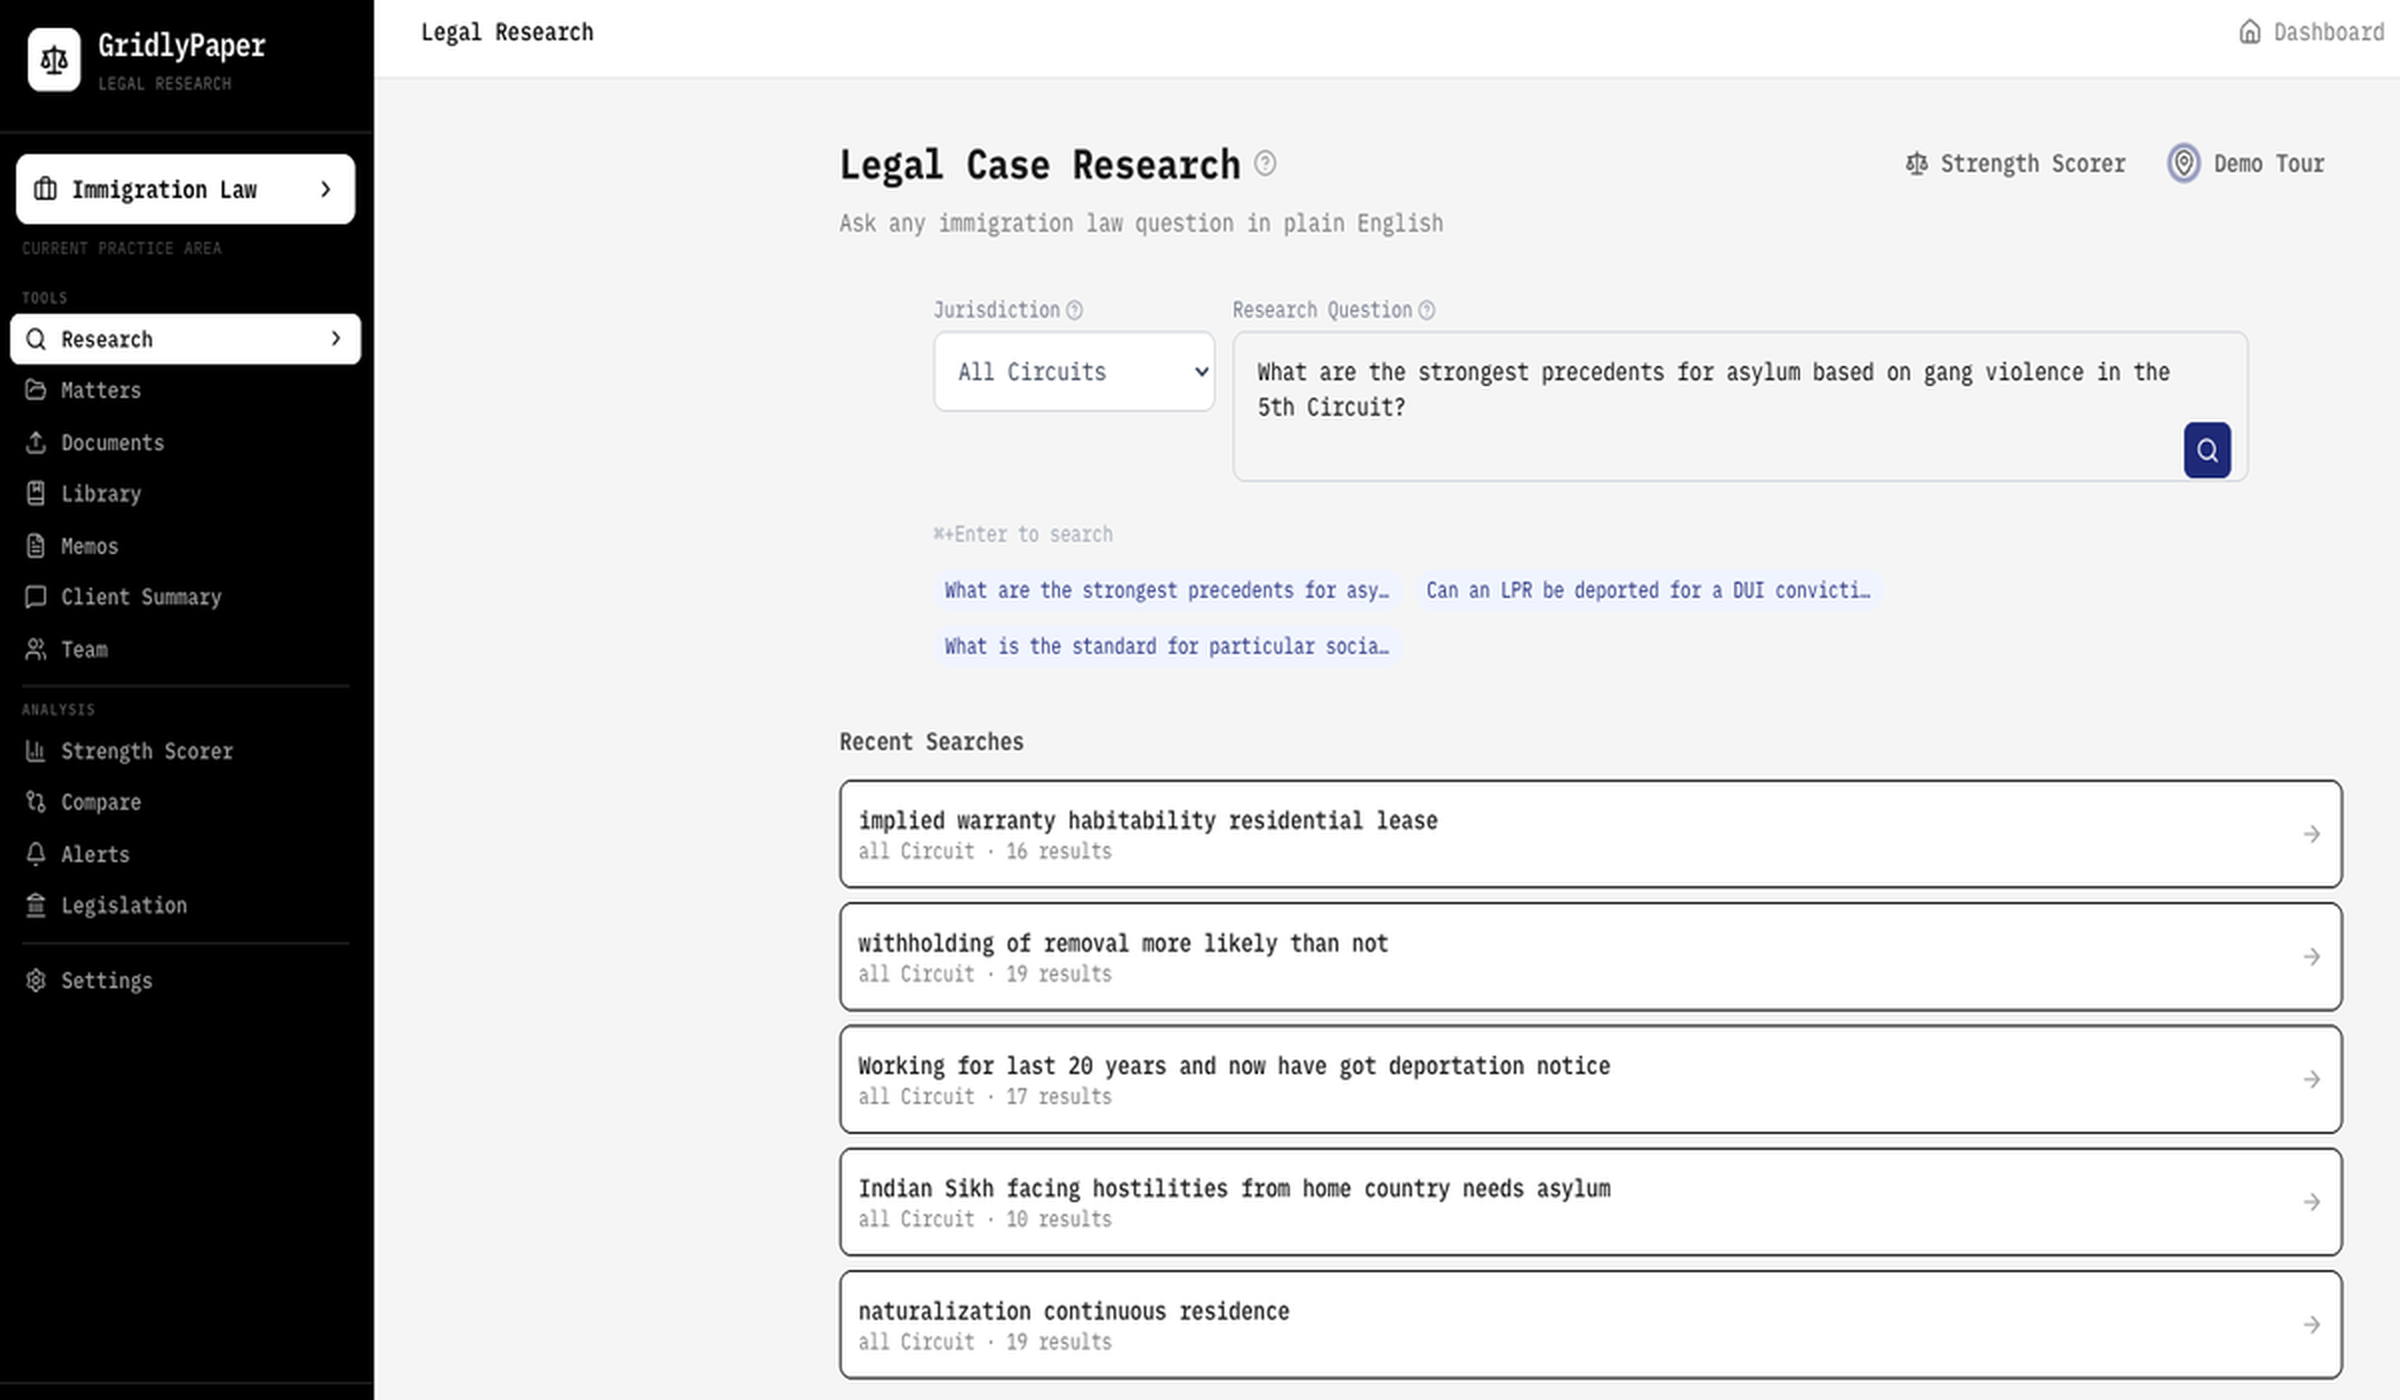2400x1400 pixels.
Task: Open Library in the sidebar
Action: point(185,493)
